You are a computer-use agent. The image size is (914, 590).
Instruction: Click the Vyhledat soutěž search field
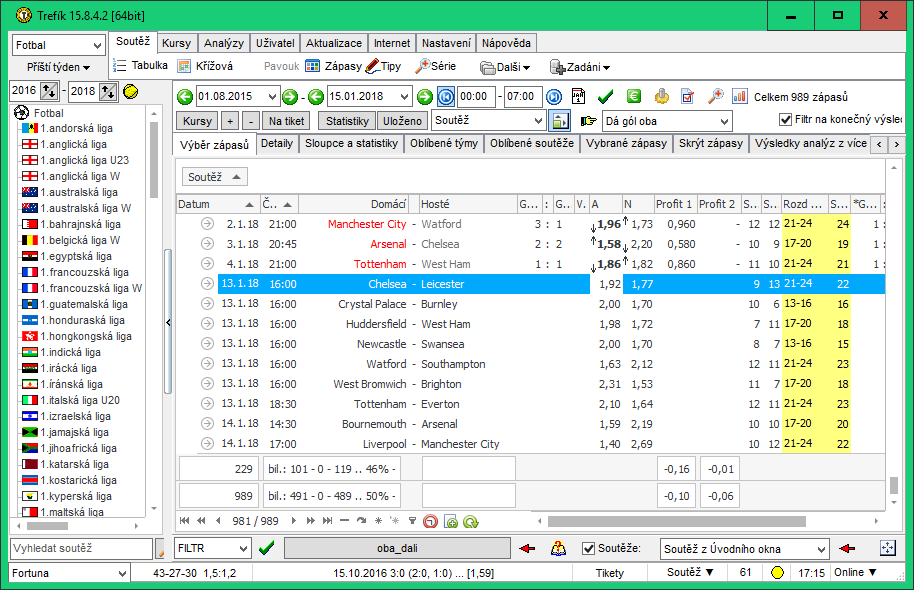[x=82, y=548]
